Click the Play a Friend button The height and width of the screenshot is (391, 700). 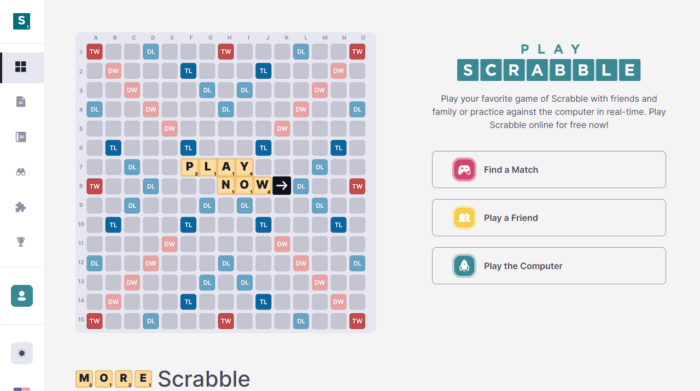click(549, 218)
